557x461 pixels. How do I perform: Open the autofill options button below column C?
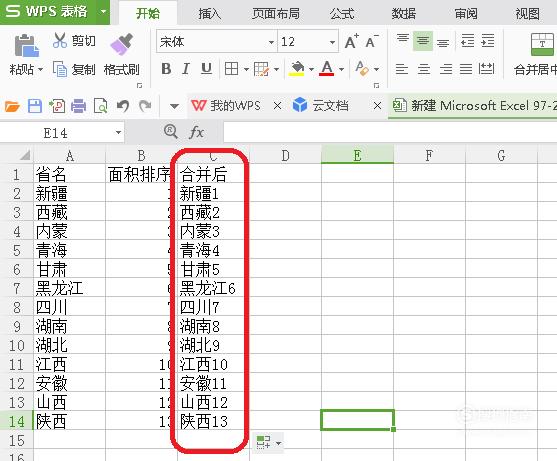268,443
